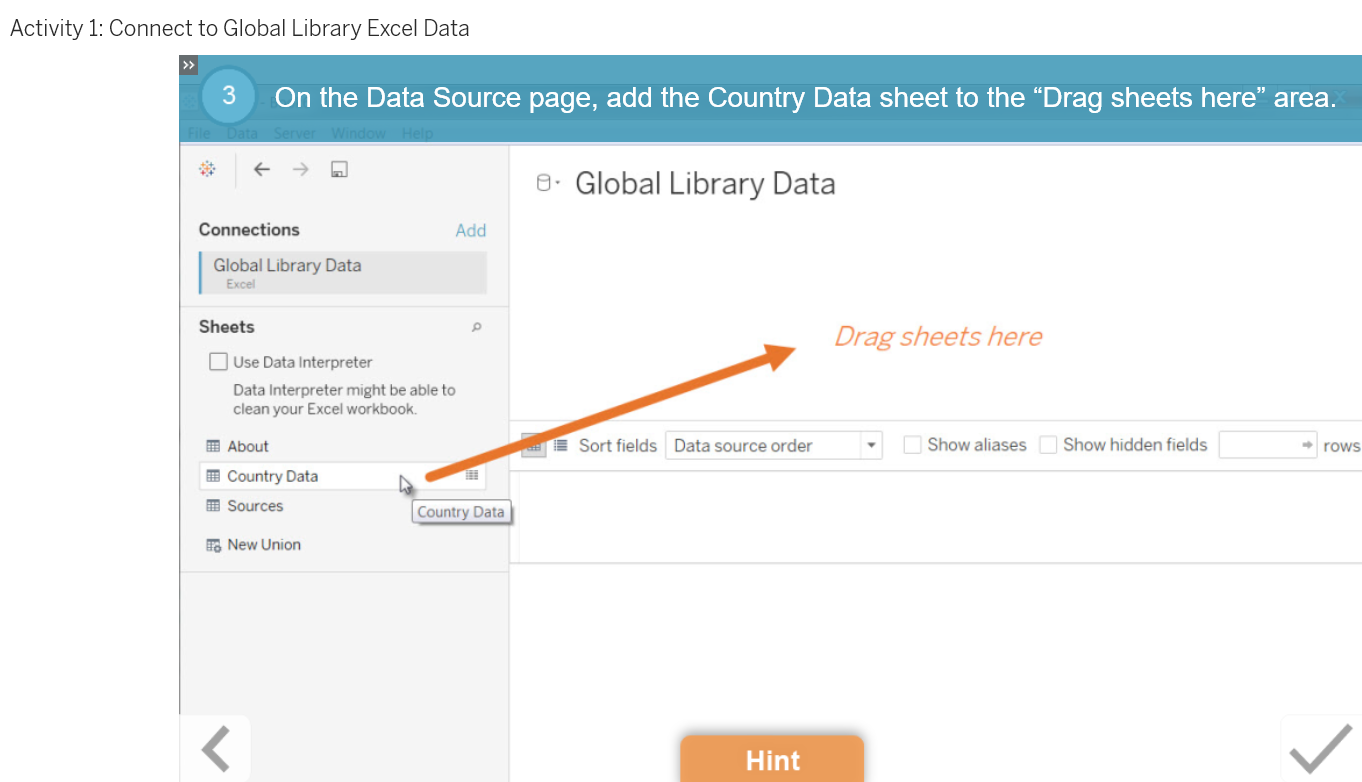The image size is (1362, 782).
Task: Click the orange Hint button
Action: (x=772, y=760)
